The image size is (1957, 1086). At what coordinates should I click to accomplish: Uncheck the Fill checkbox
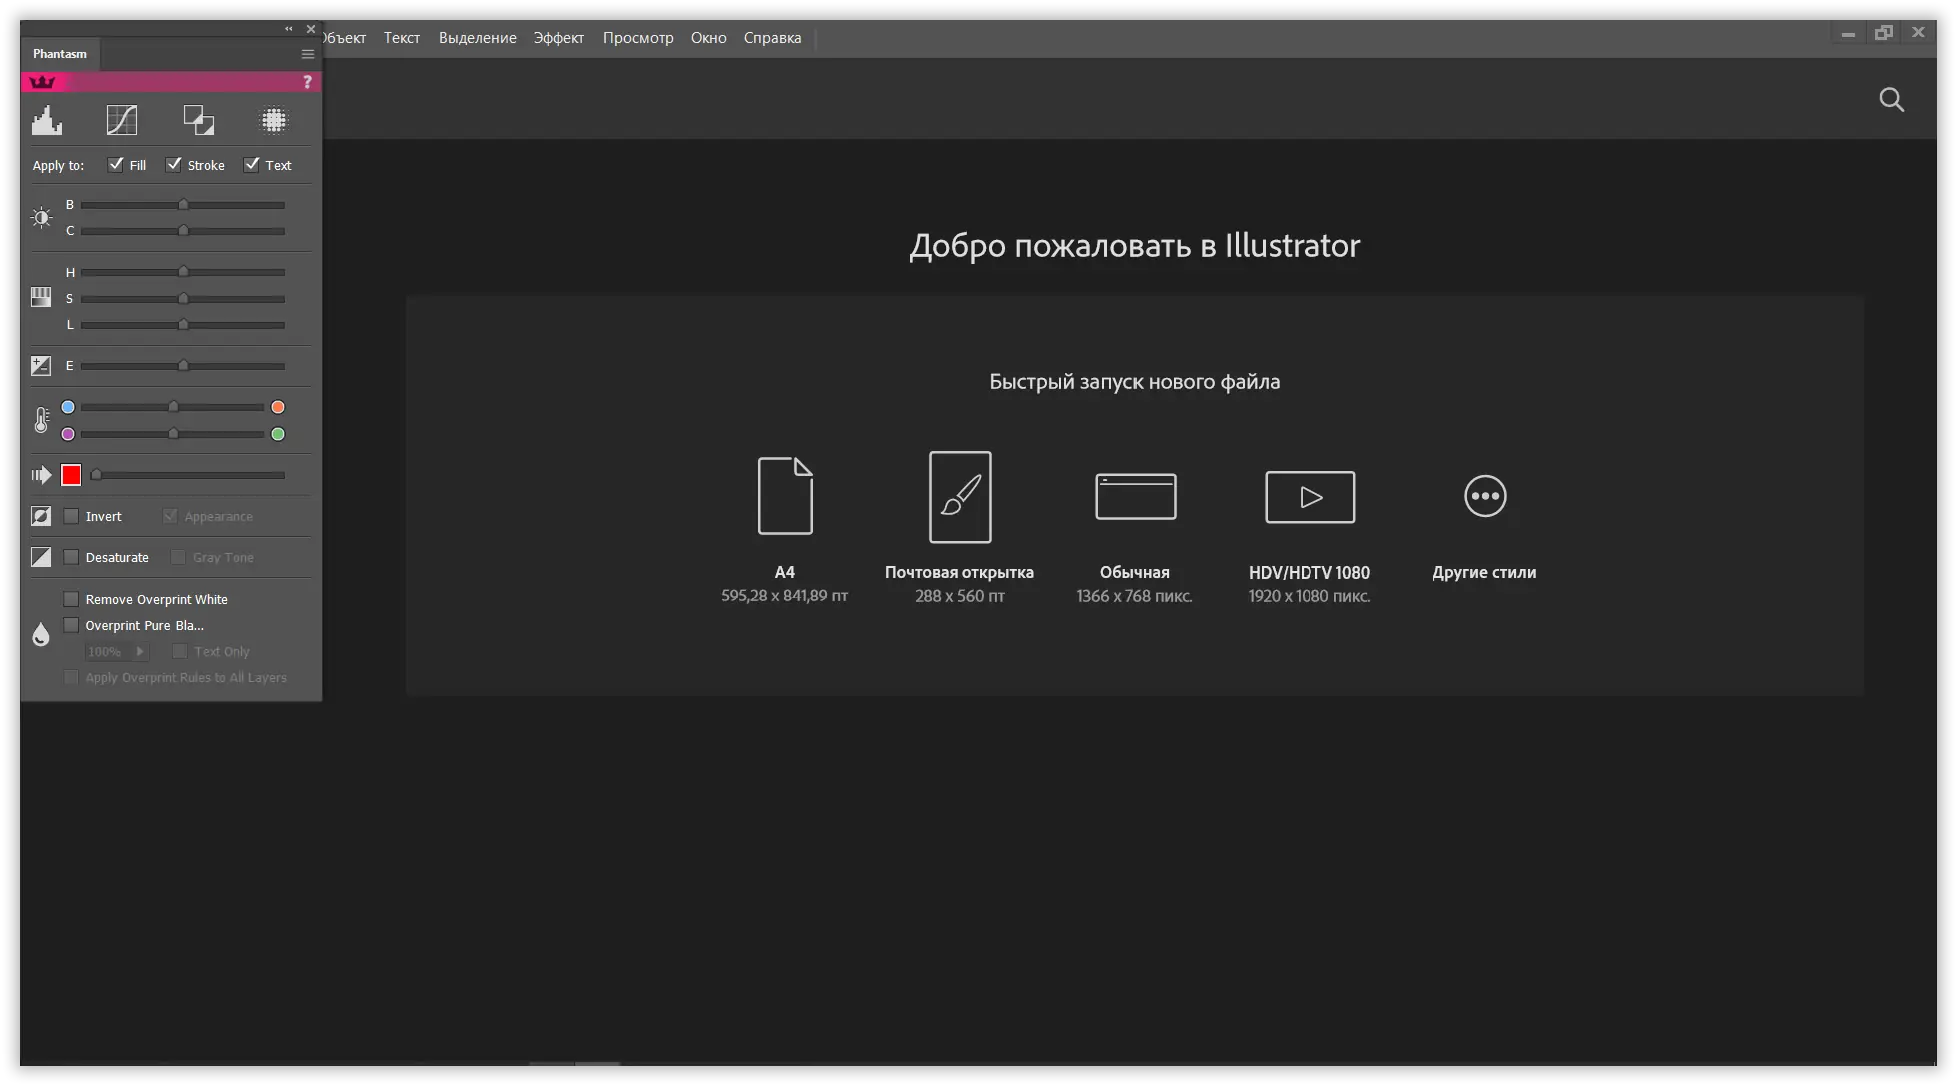[x=116, y=165]
